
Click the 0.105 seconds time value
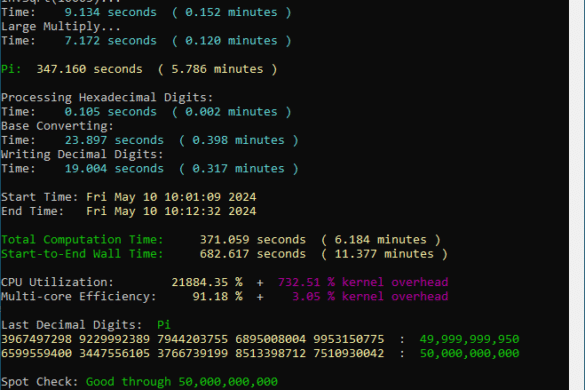[110, 112]
